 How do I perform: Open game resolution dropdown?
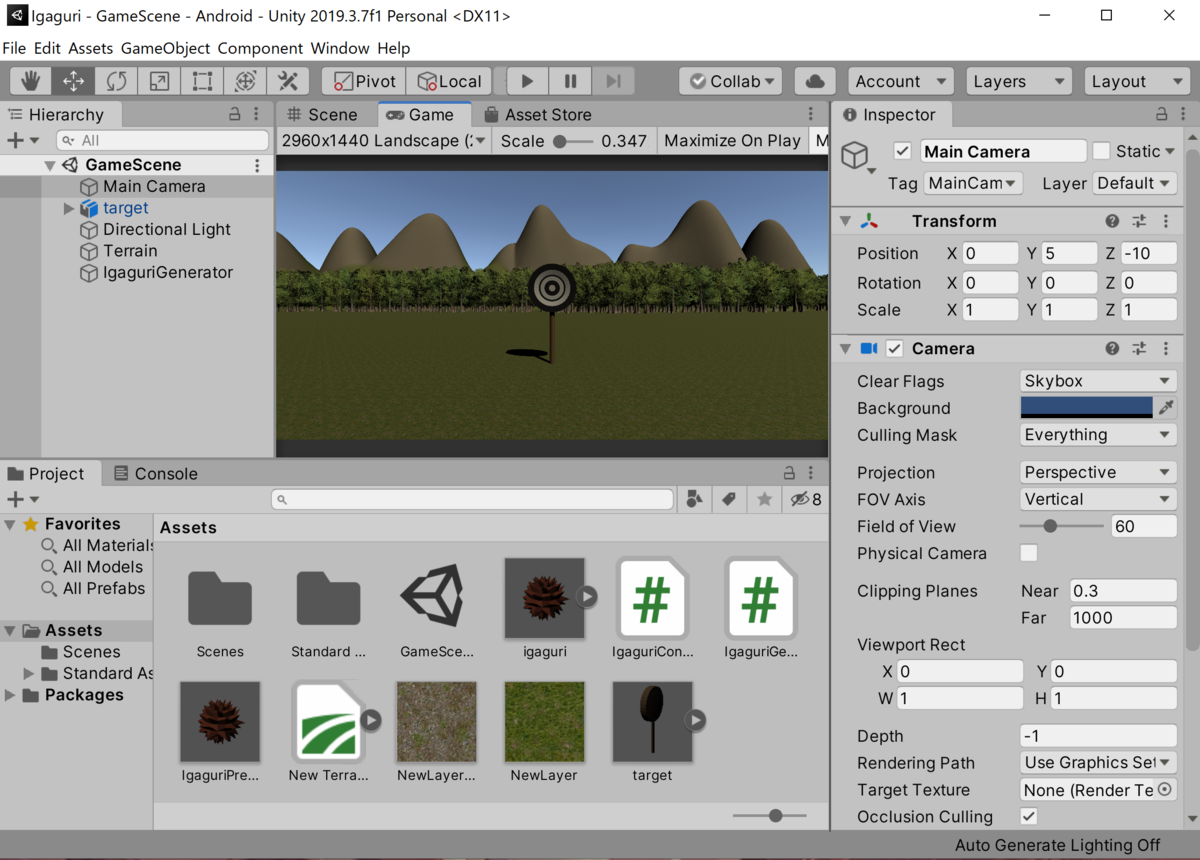(x=384, y=141)
